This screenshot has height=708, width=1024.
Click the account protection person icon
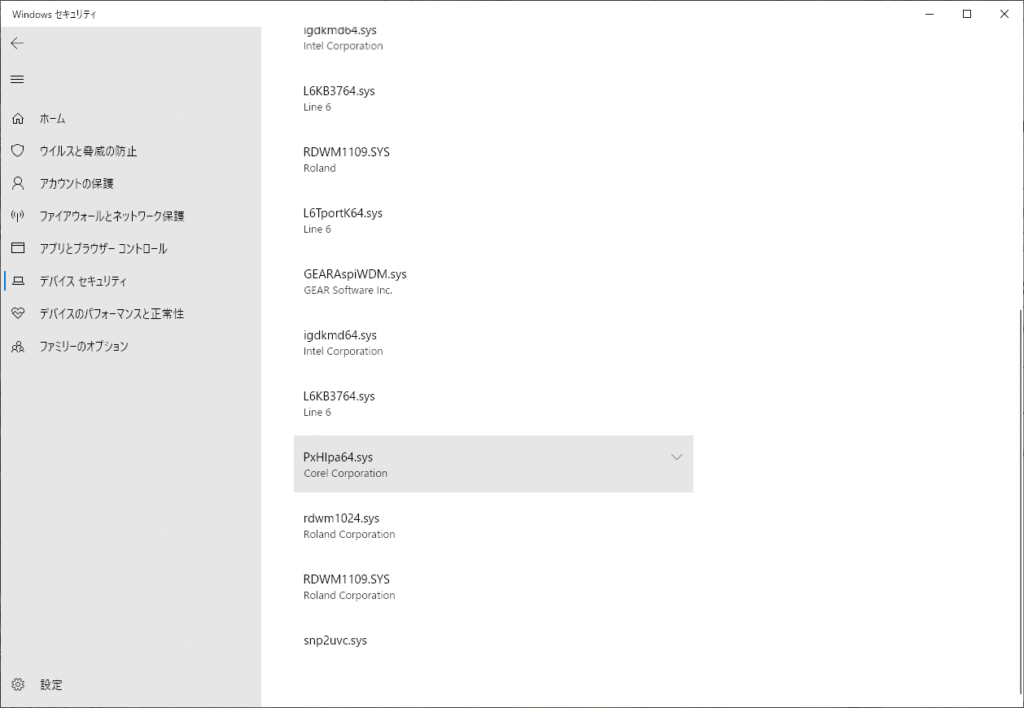point(17,184)
